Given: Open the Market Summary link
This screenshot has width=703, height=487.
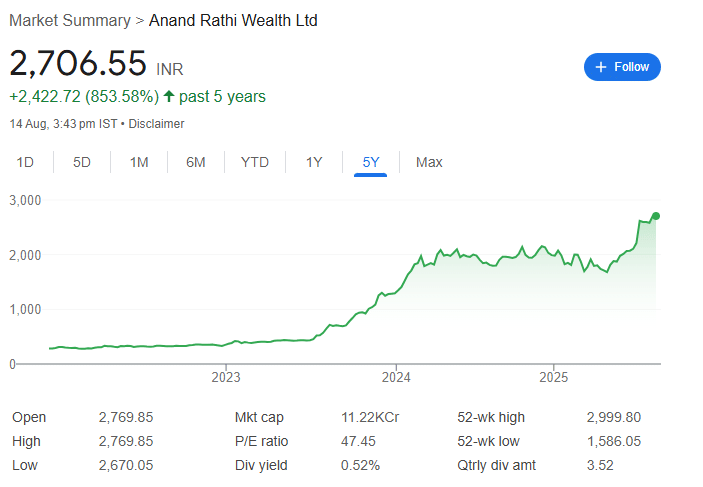Looking at the screenshot, I should [70, 21].
